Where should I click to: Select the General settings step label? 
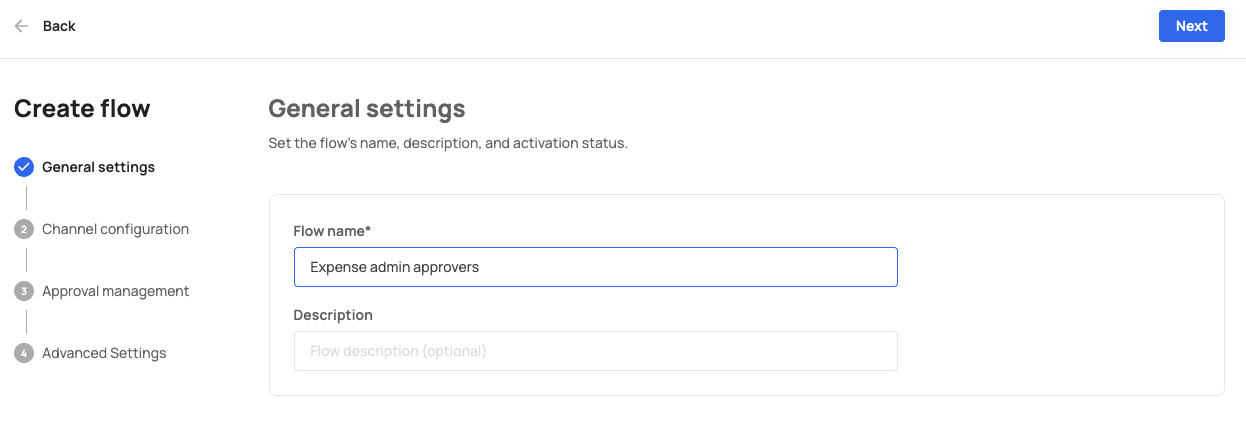tap(98, 167)
